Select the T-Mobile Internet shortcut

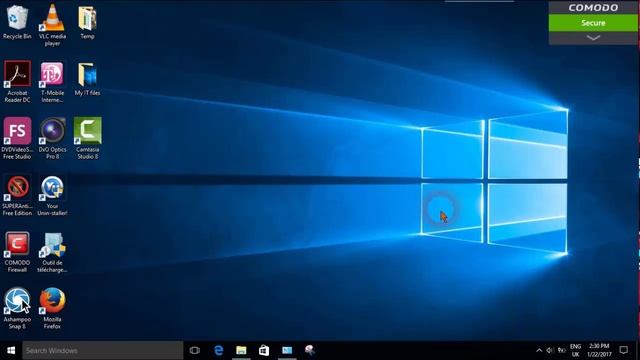click(53, 82)
